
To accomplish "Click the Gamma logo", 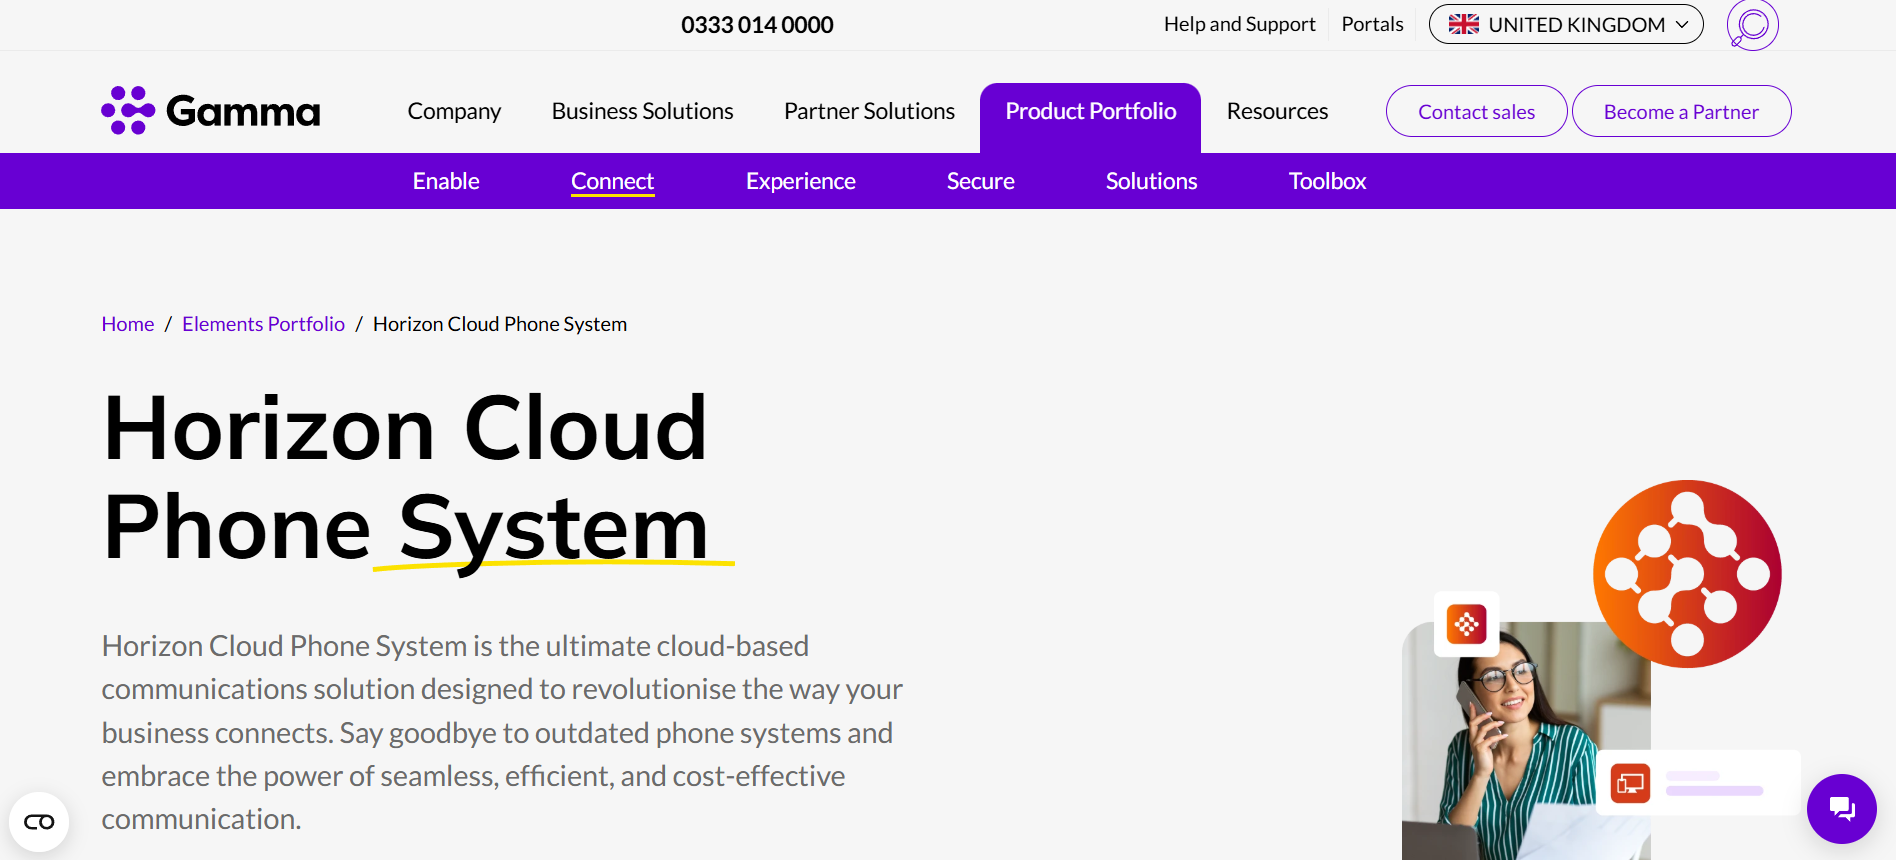I will pyautogui.click(x=211, y=110).
